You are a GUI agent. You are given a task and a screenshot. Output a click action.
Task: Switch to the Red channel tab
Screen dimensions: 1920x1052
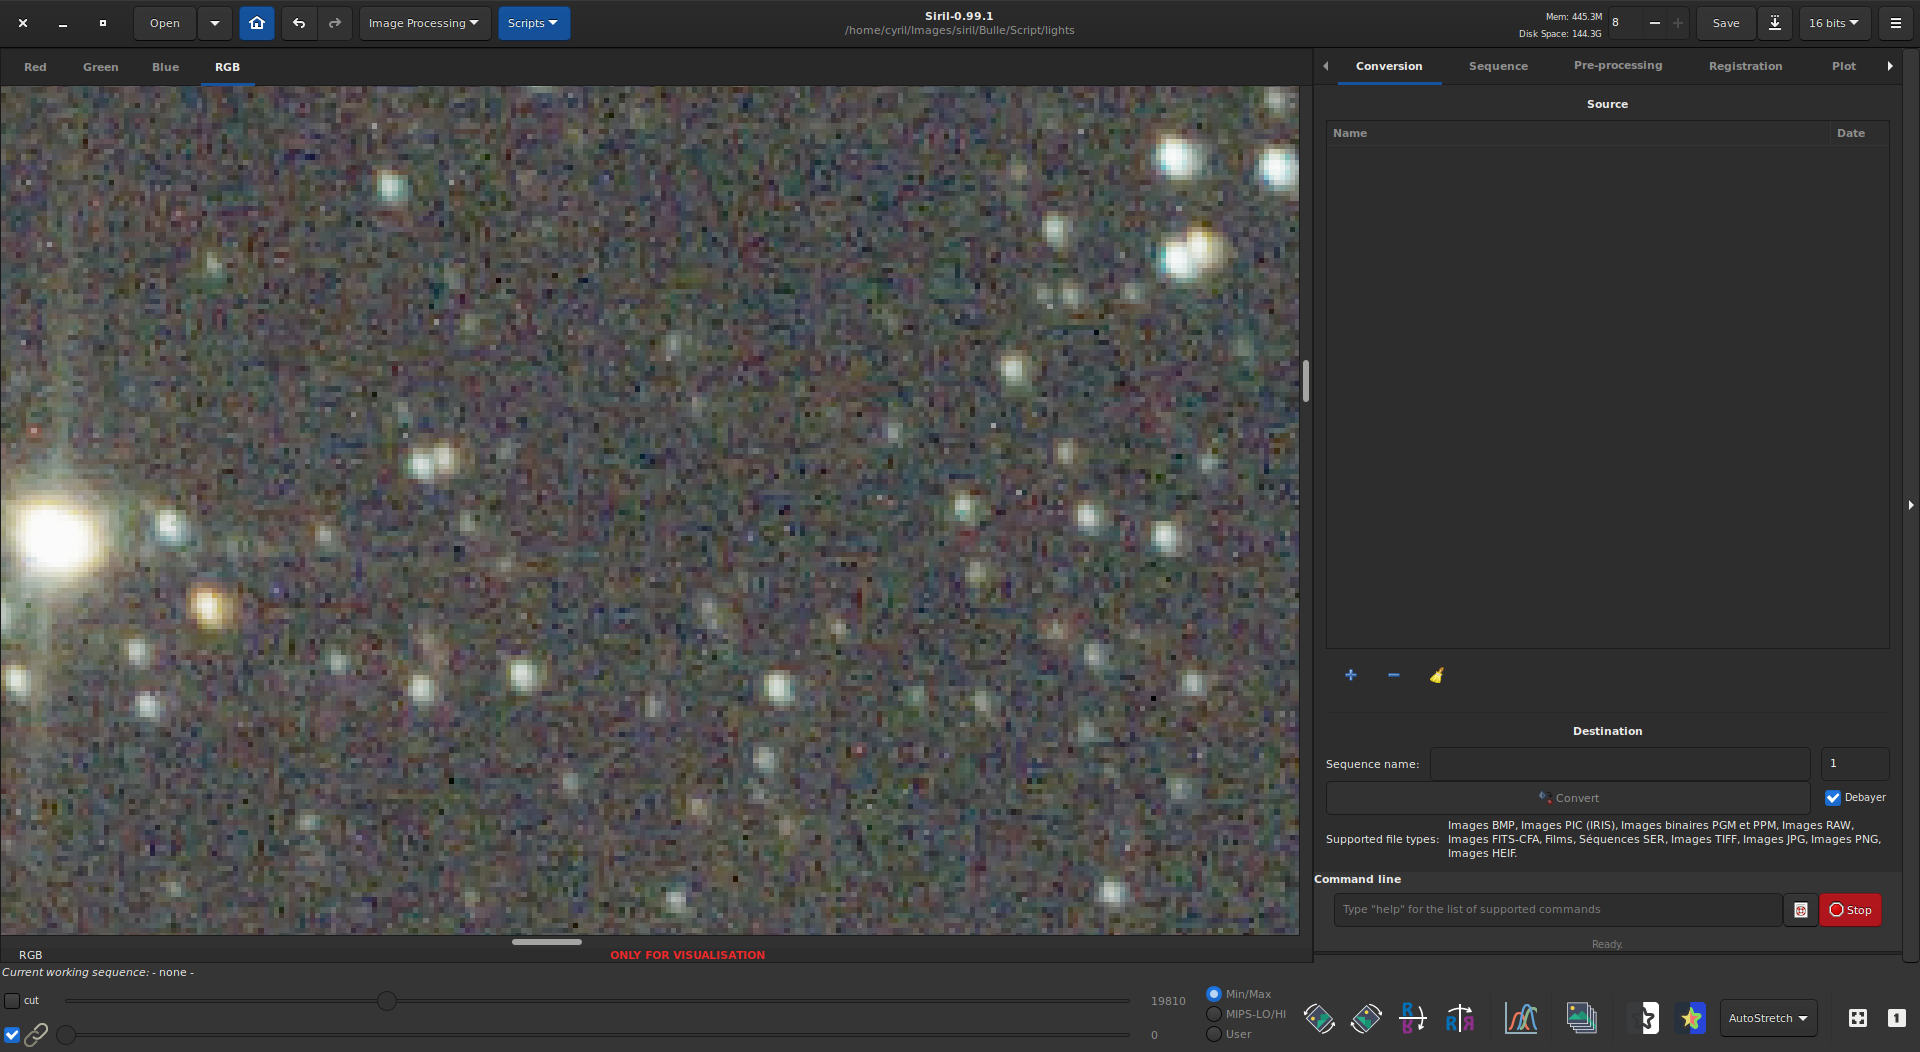(35, 67)
